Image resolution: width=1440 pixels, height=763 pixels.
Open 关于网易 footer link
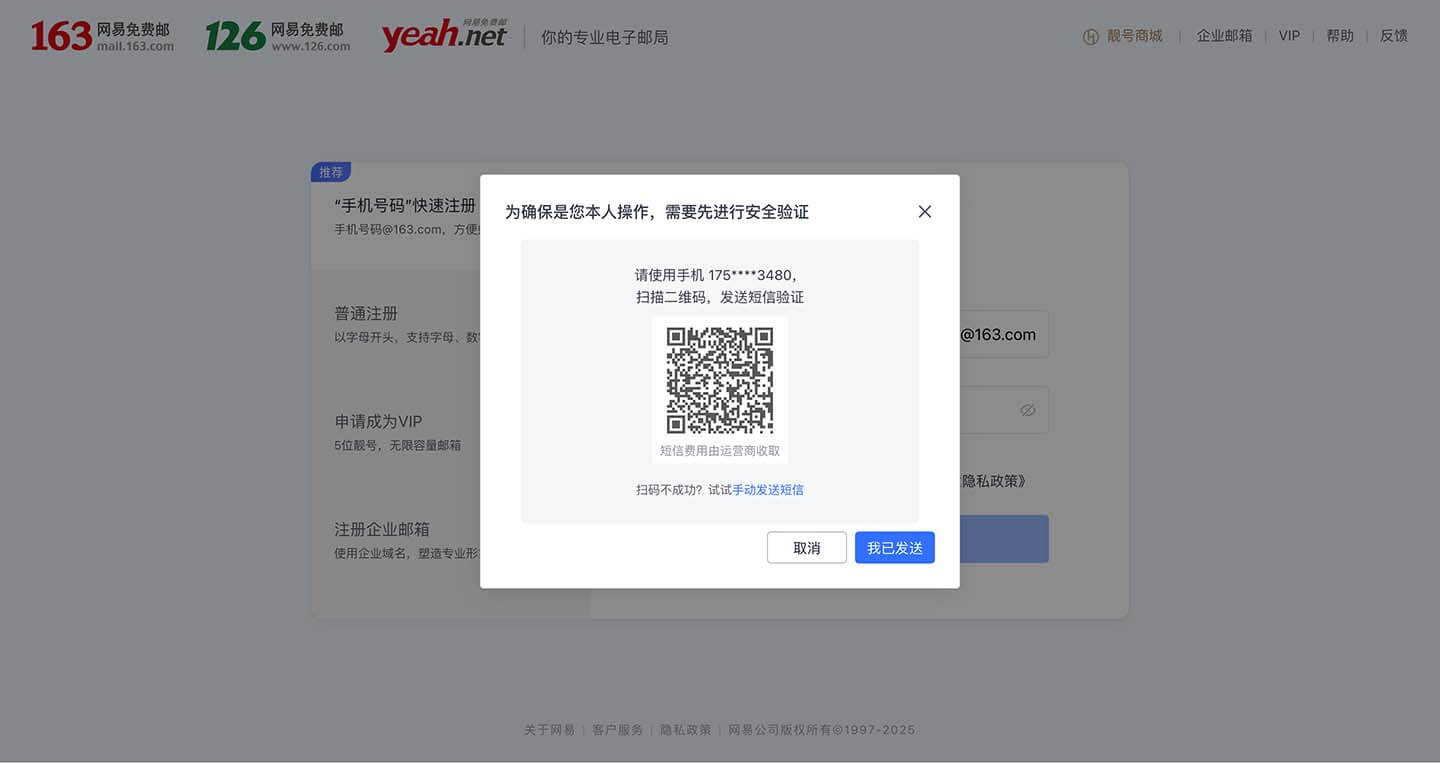[549, 730]
